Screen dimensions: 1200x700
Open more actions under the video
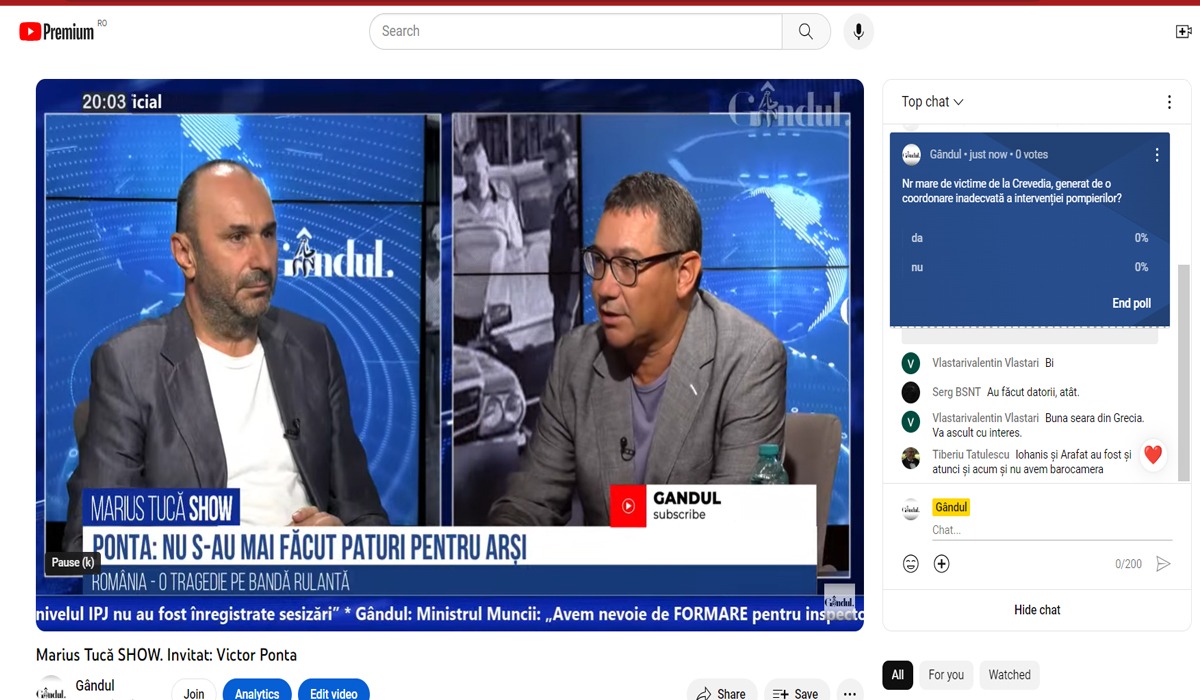(x=850, y=692)
